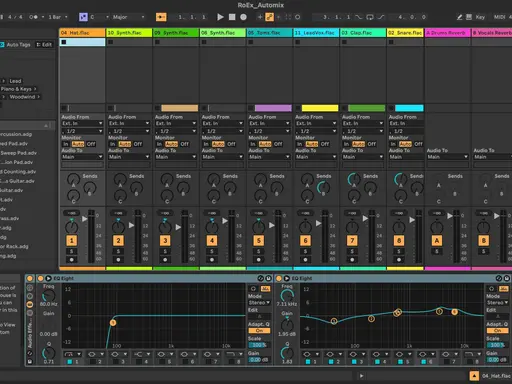This screenshot has width=512, height=384.
Task: Toggle spectrum analyzer on the first EQ Eight
Action: [x=265, y=289]
